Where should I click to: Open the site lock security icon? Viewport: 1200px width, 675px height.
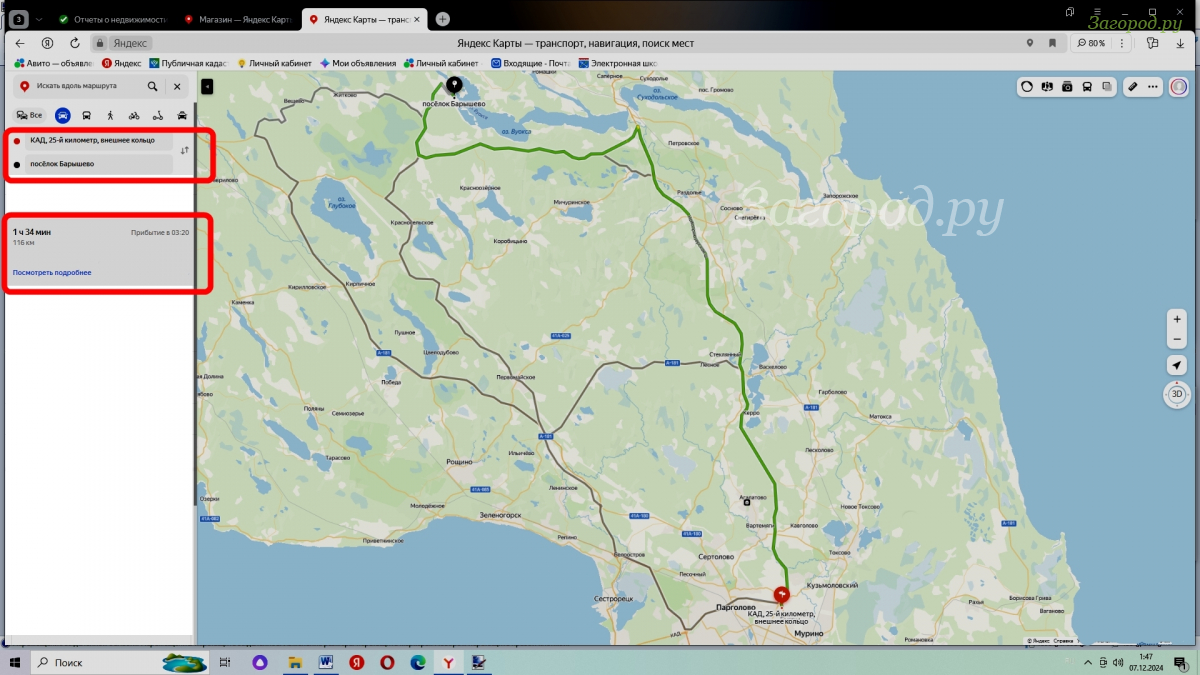[99, 43]
